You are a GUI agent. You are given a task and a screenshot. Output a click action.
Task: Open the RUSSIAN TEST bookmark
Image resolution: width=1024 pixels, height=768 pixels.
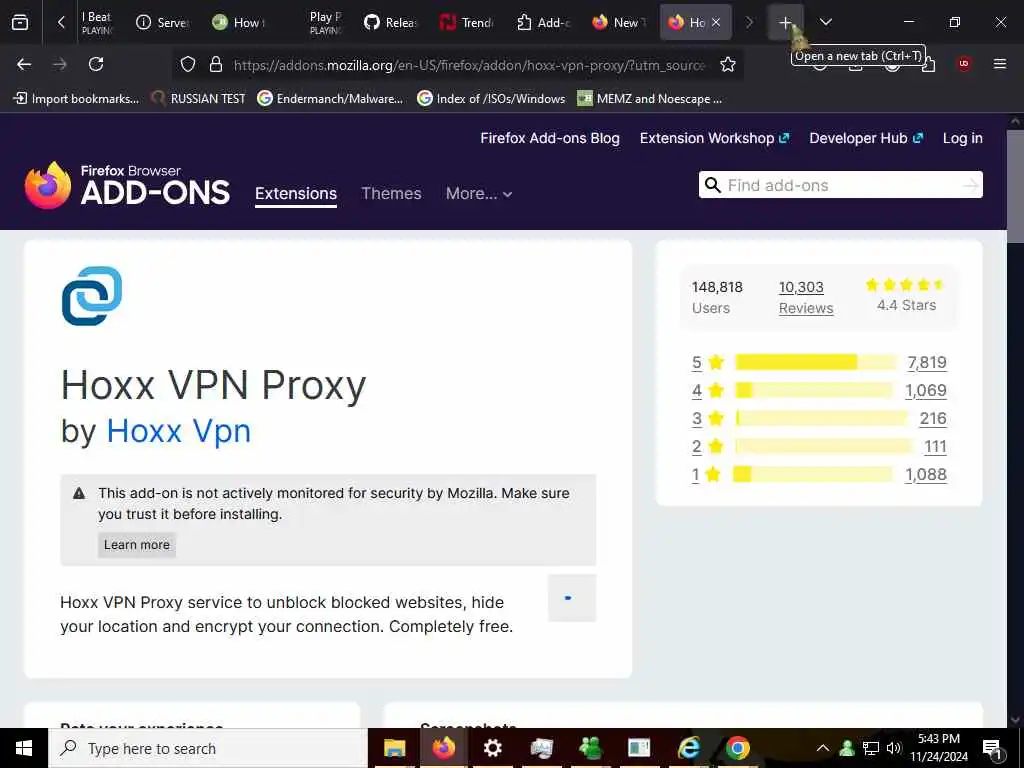coord(199,99)
